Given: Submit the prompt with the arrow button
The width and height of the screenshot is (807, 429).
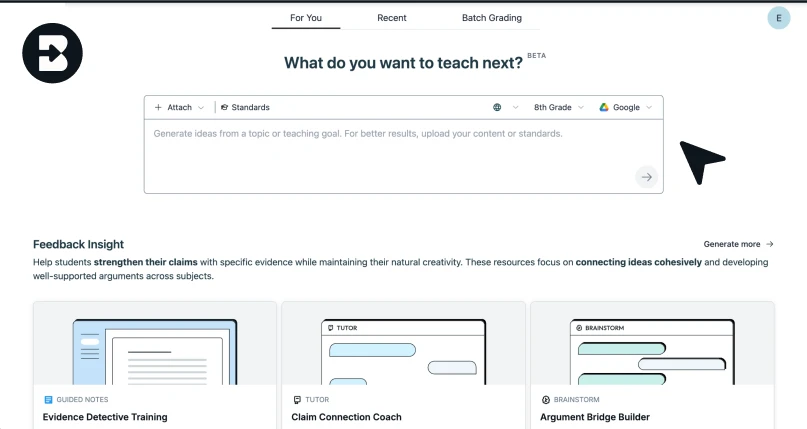Looking at the screenshot, I should [x=646, y=177].
